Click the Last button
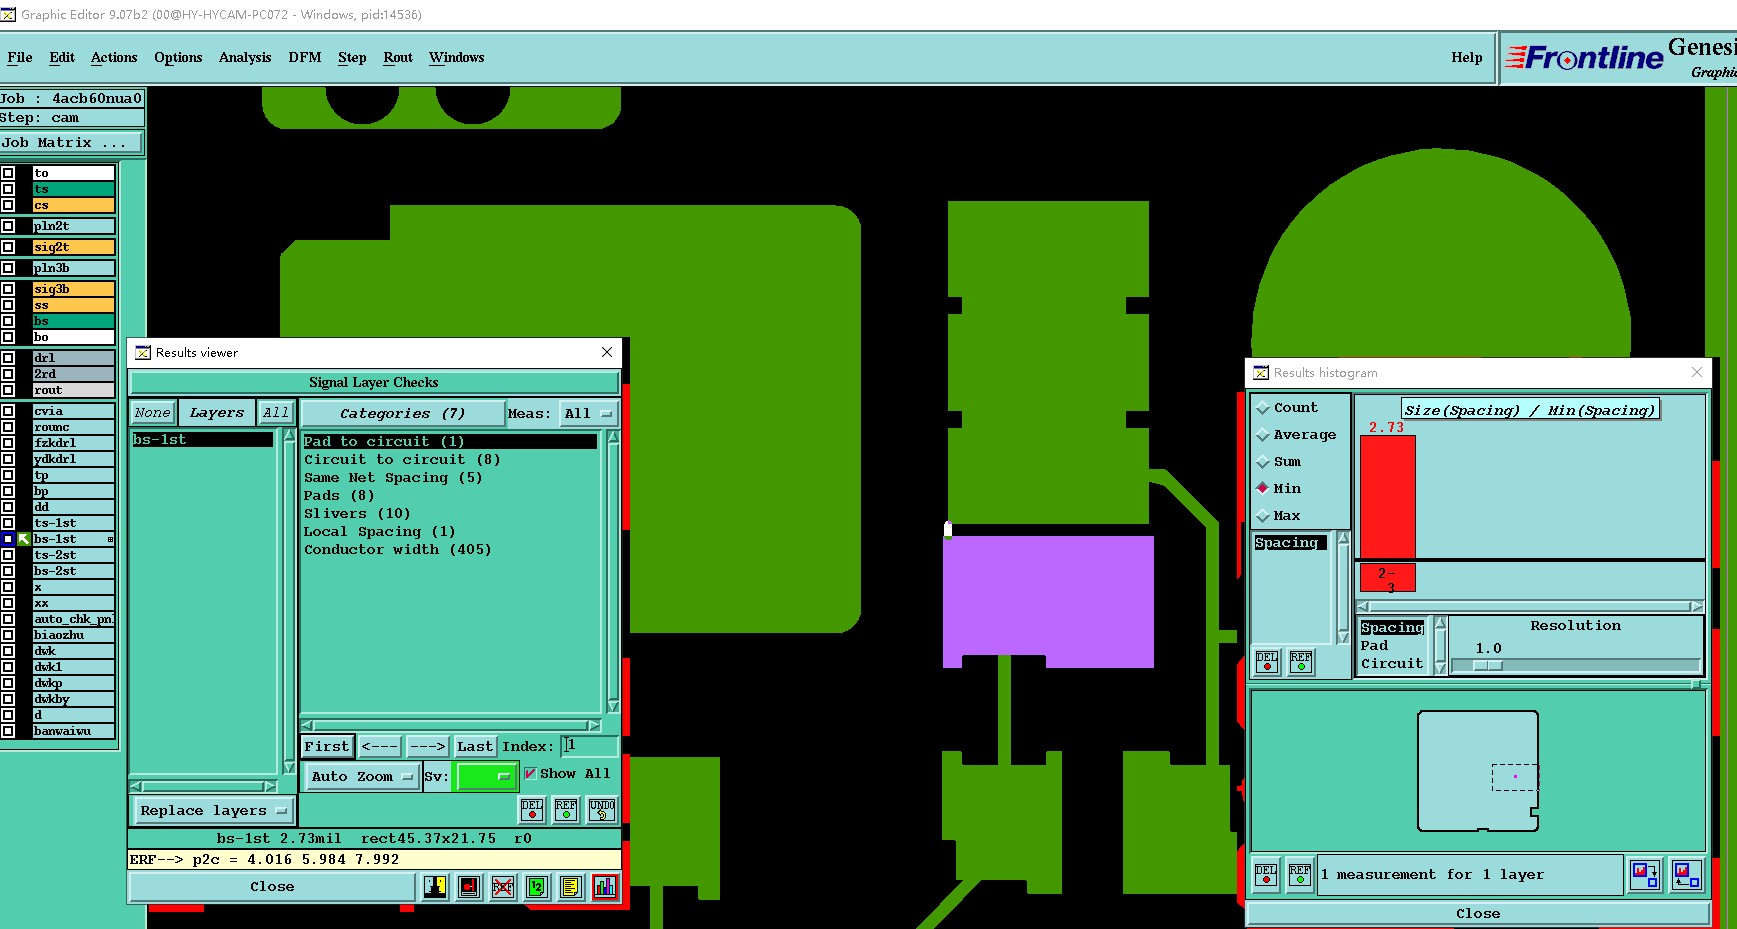 475,746
